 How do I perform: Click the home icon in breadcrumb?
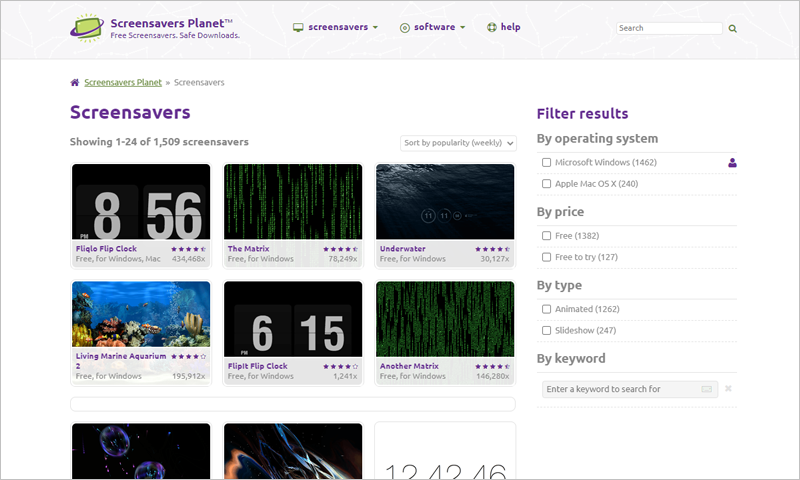click(x=75, y=82)
